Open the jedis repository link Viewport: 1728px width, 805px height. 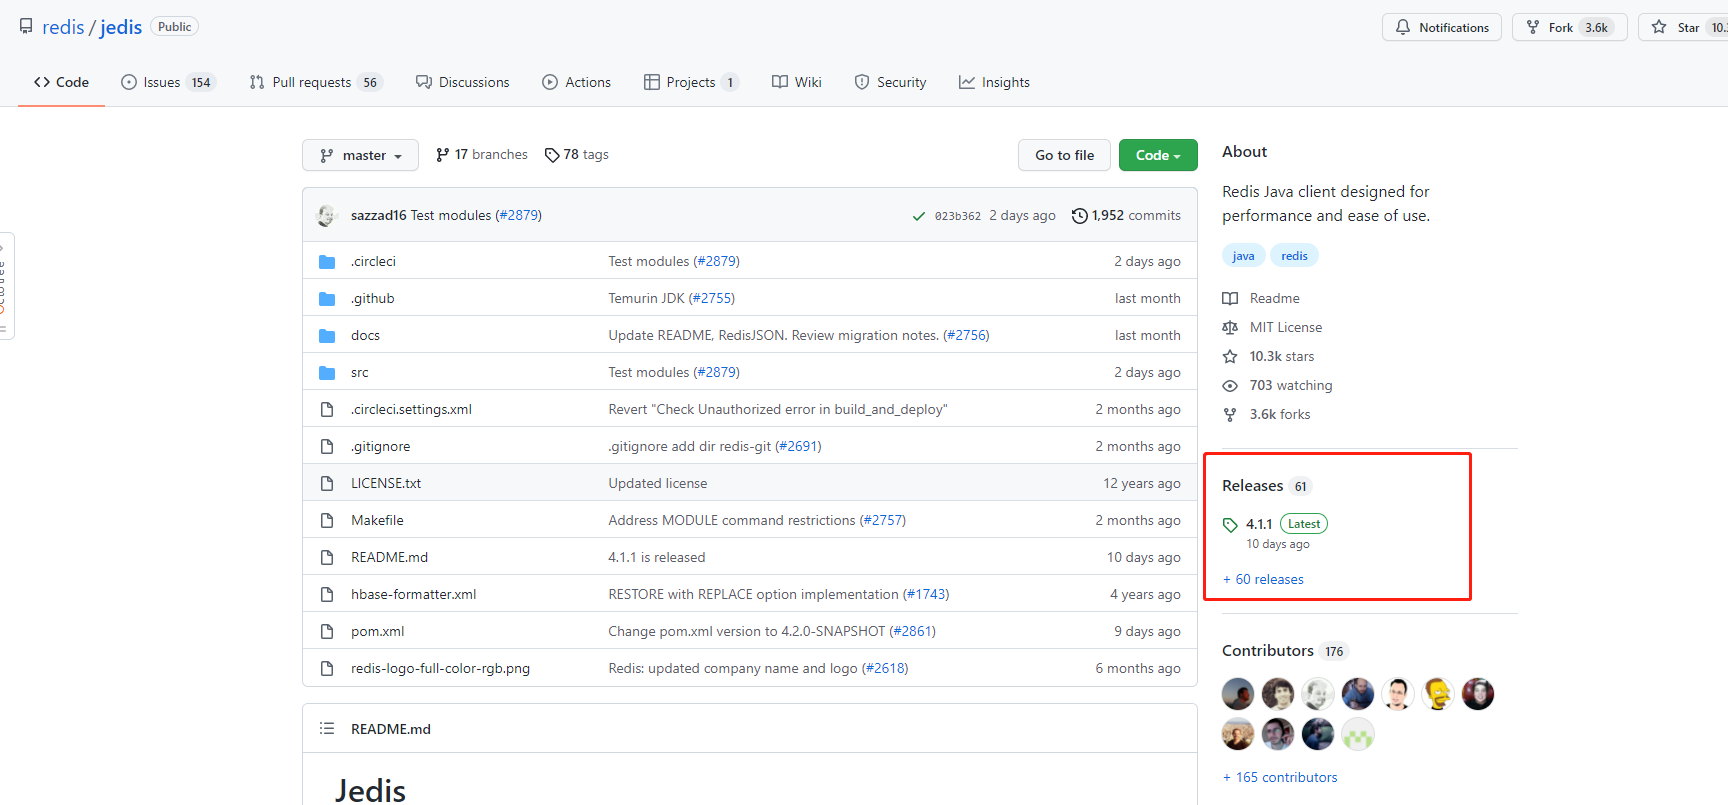click(x=121, y=27)
